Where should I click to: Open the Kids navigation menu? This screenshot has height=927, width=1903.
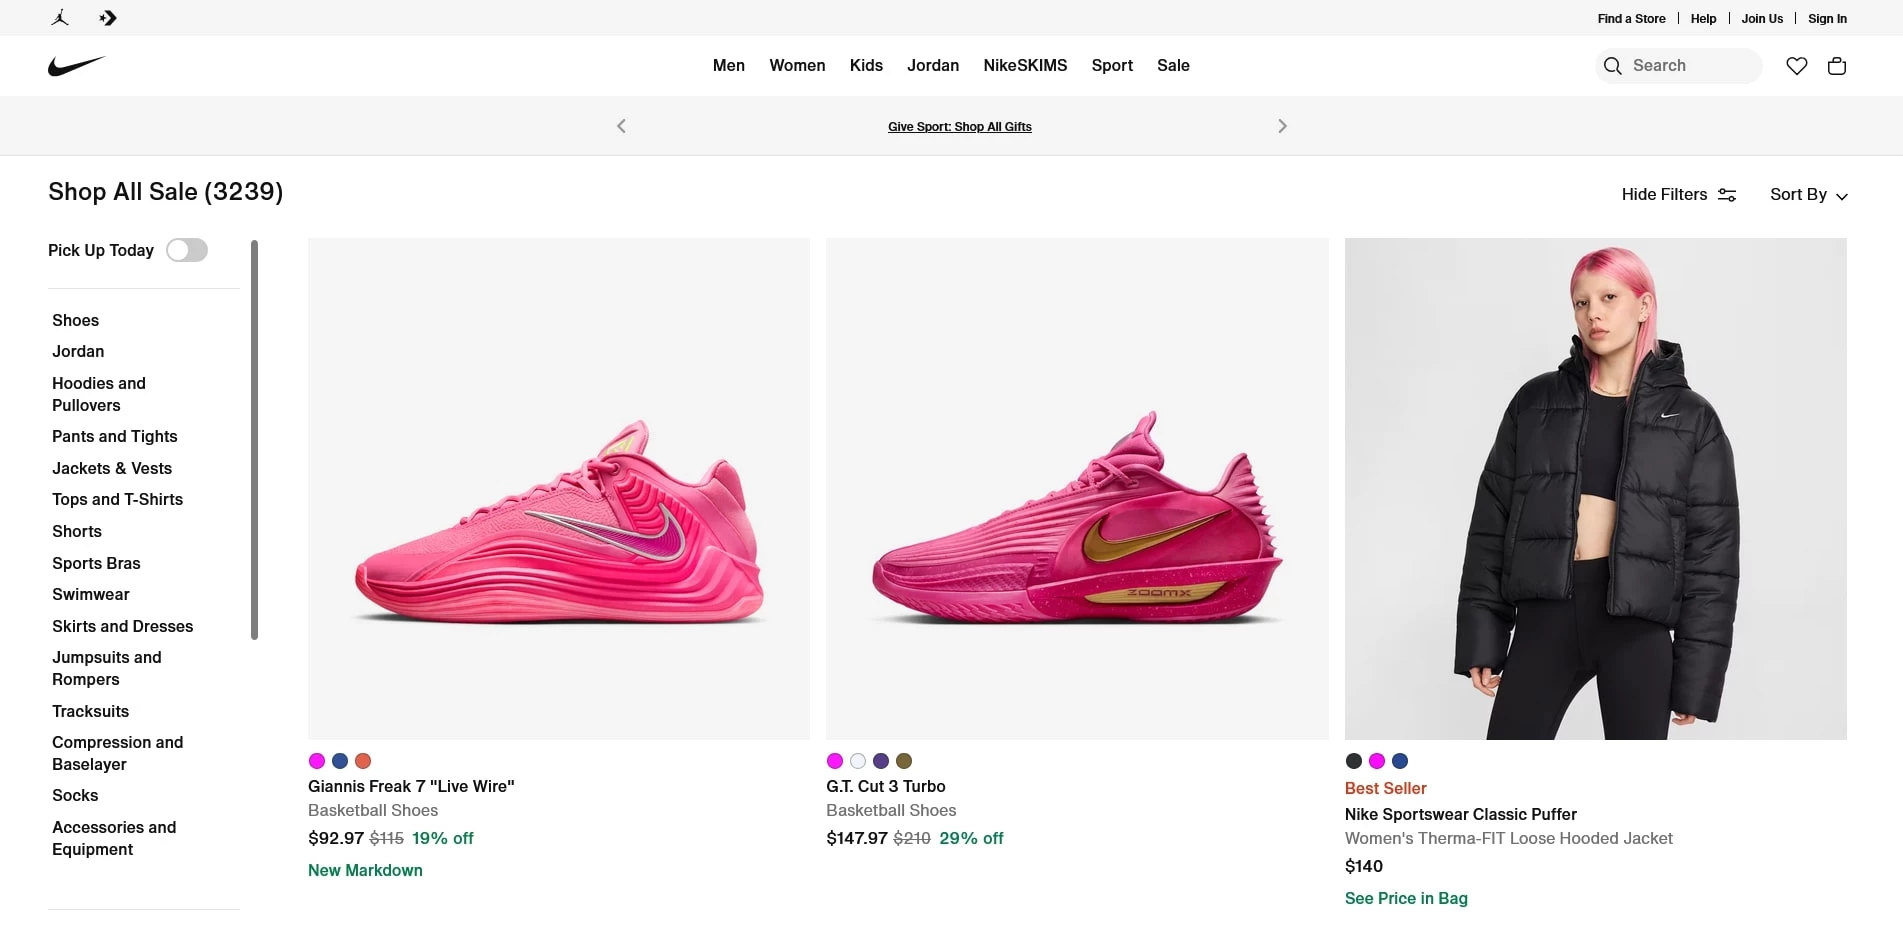tap(866, 66)
